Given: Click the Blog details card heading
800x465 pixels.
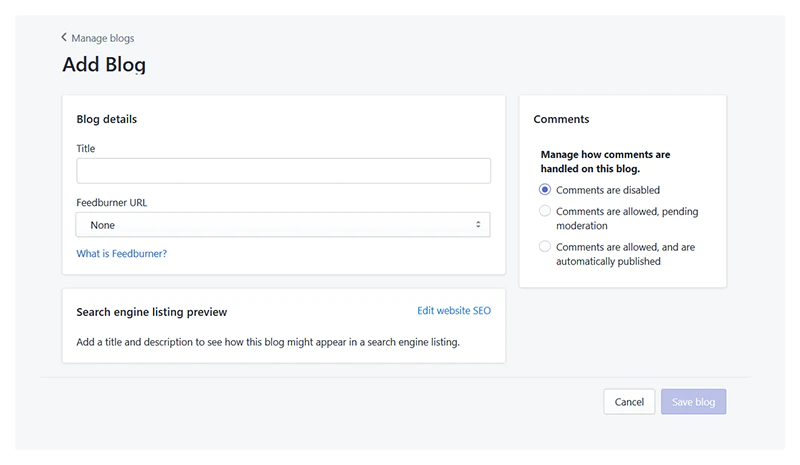Looking at the screenshot, I should (x=107, y=119).
